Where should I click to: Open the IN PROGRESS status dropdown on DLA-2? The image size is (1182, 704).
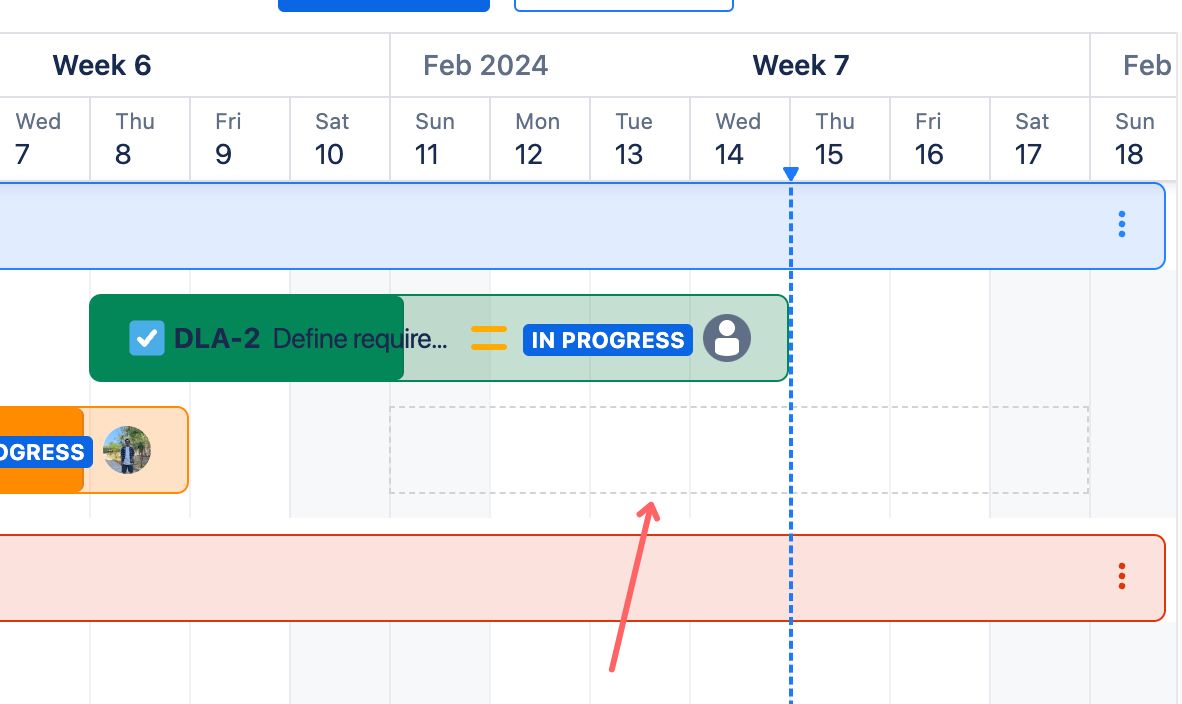coord(607,340)
